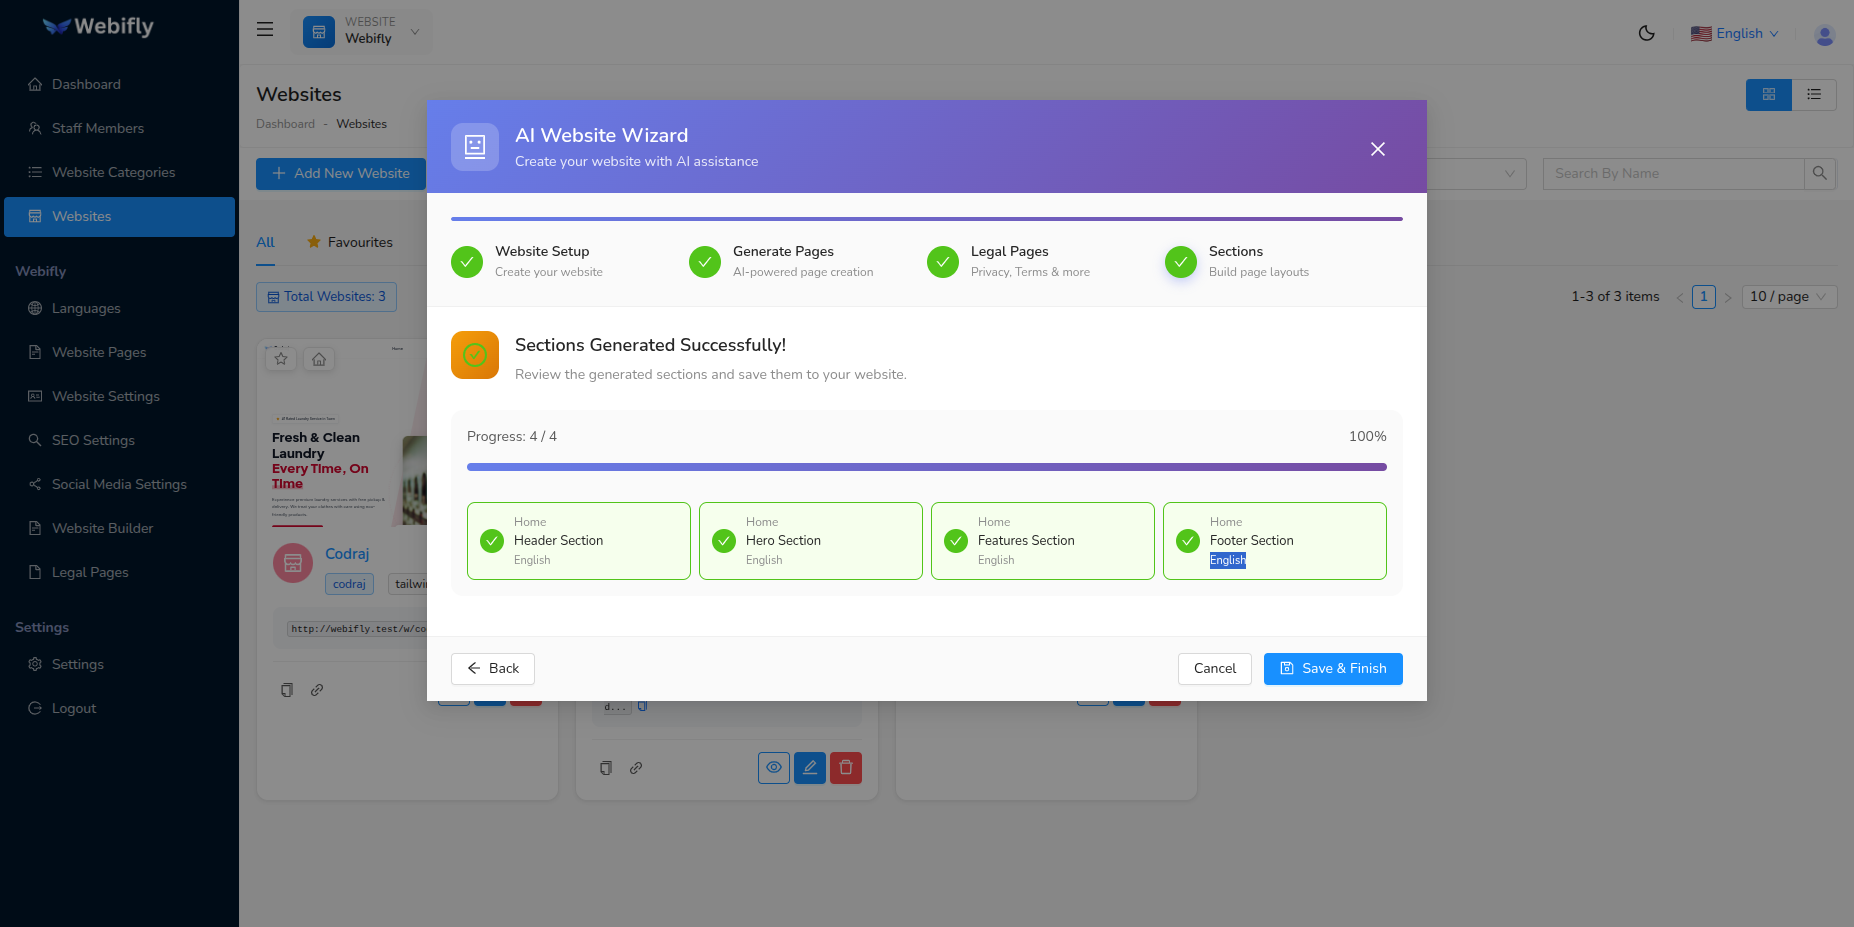Open Website Builder in sidebar

(x=102, y=528)
